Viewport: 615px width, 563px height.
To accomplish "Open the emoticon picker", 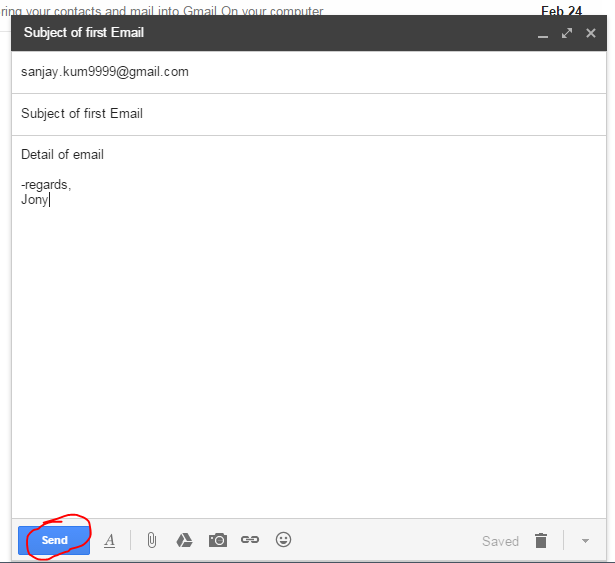I will 283,539.
